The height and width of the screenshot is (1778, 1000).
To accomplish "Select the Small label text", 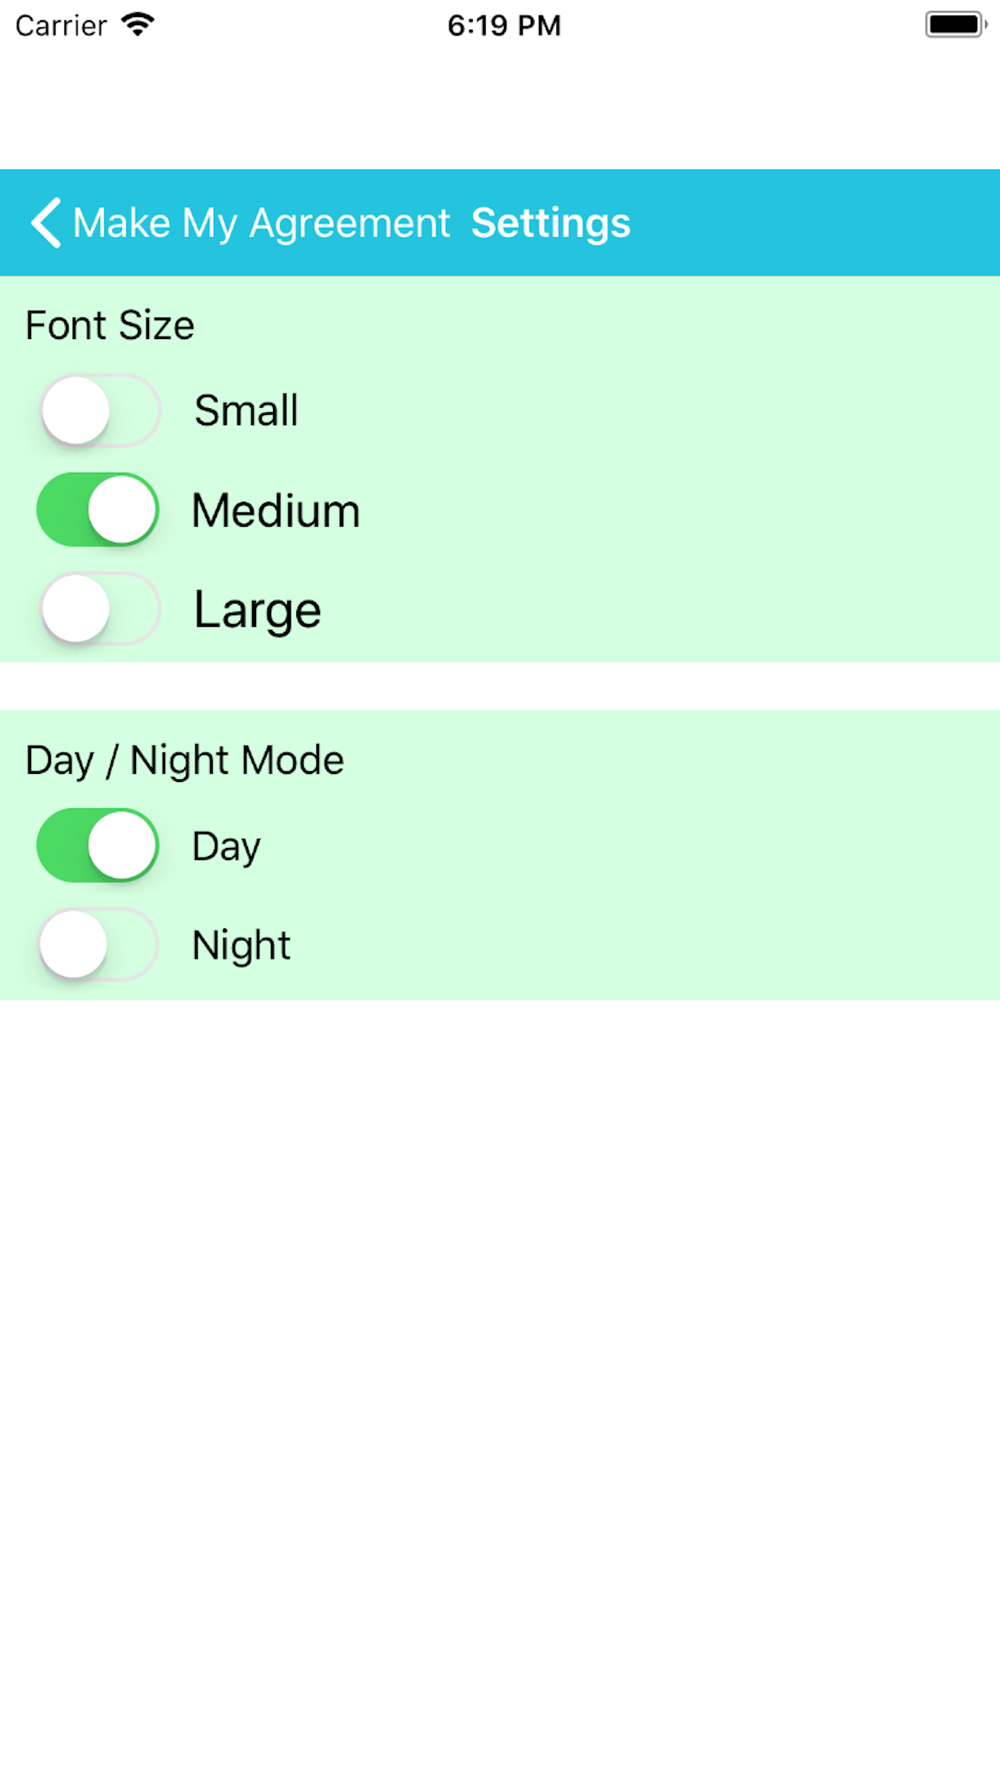I will (246, 410).
